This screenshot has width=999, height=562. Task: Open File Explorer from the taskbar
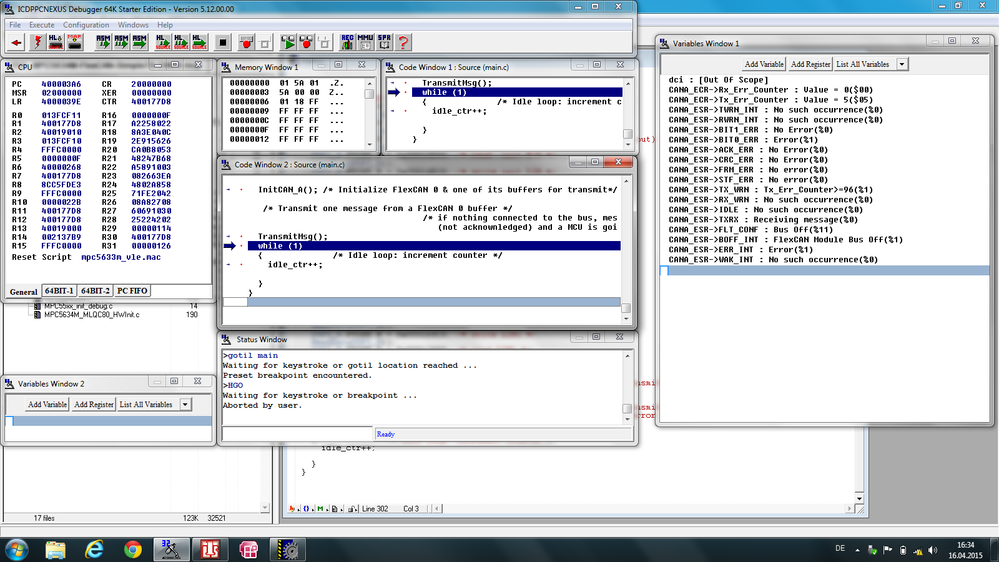click(55, 549)
